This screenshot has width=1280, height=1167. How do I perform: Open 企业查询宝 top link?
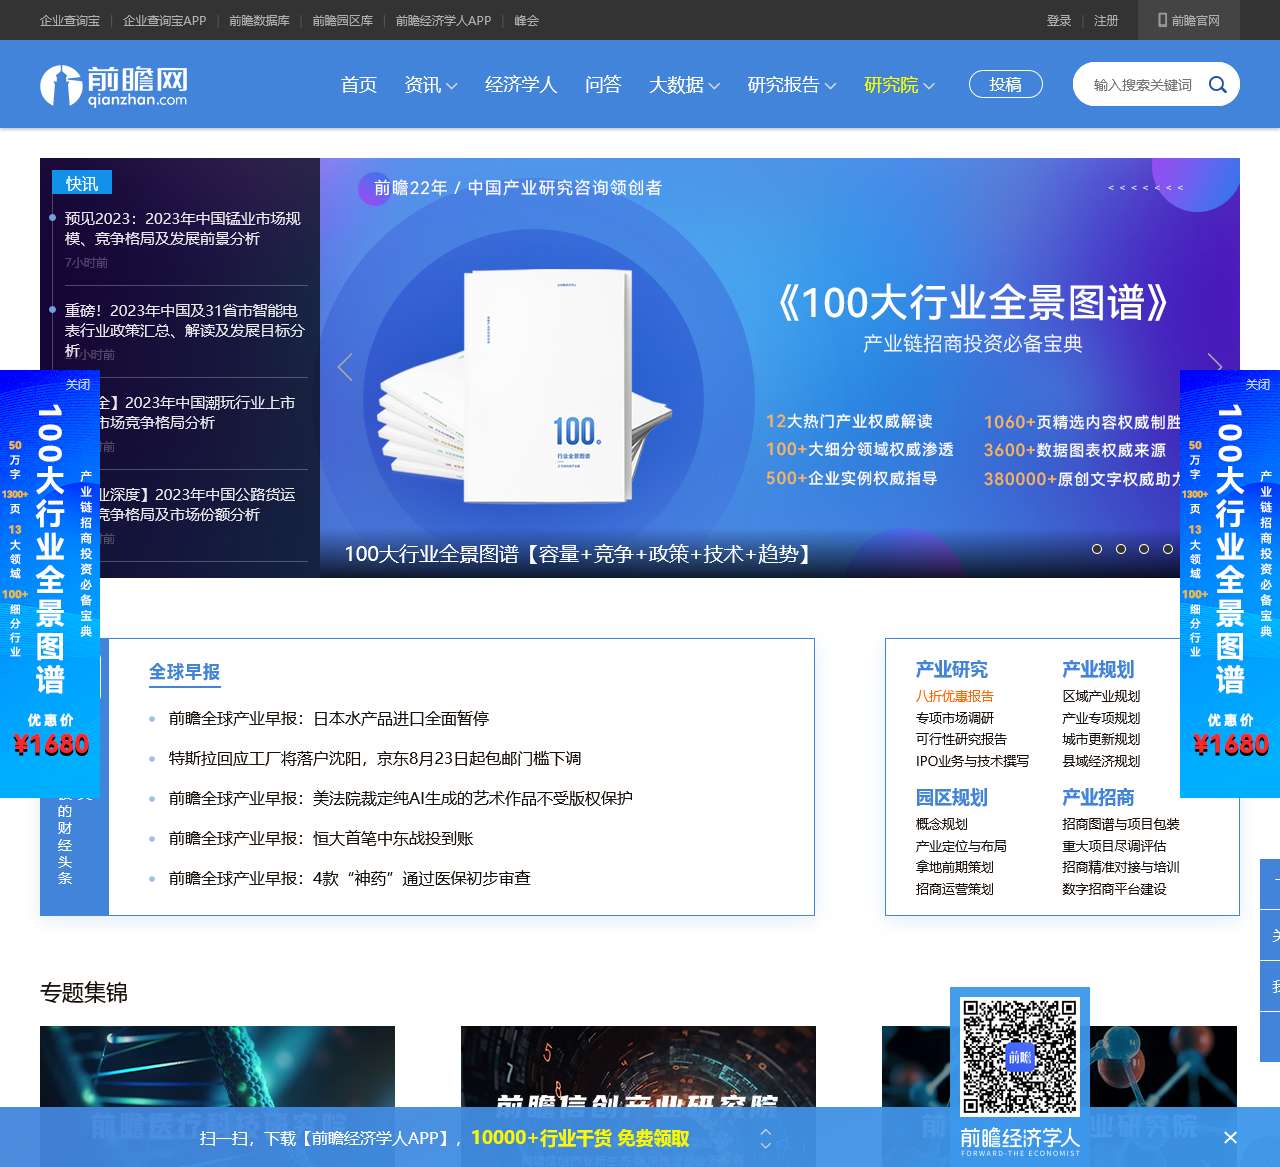coord(70,20)
